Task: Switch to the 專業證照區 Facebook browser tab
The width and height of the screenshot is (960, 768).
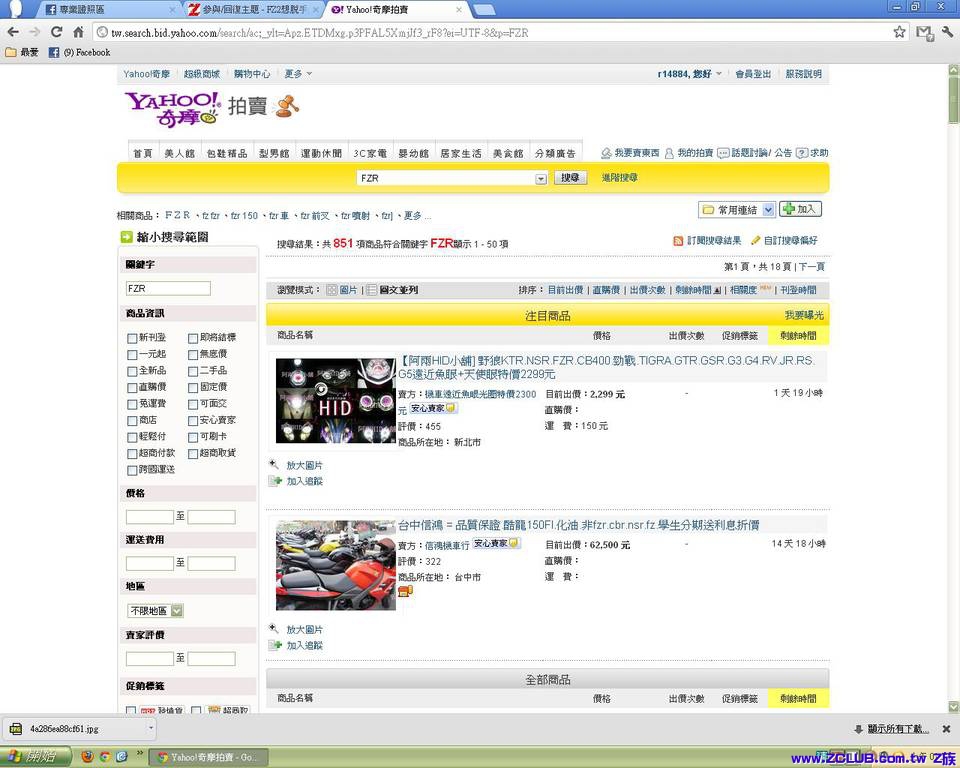Action: coord(110,10)
